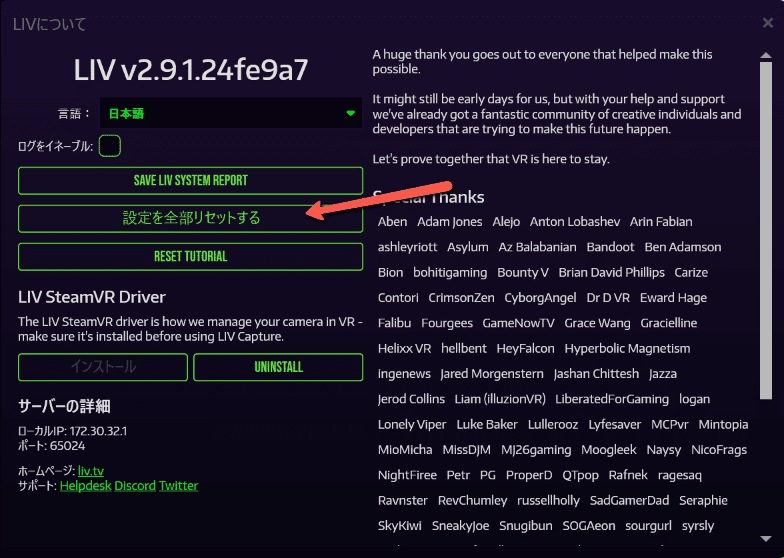Enable the ログをイネーブル checkbox
Image resolution: width=784 pixels, height=558 pixels.
[110, 146]
